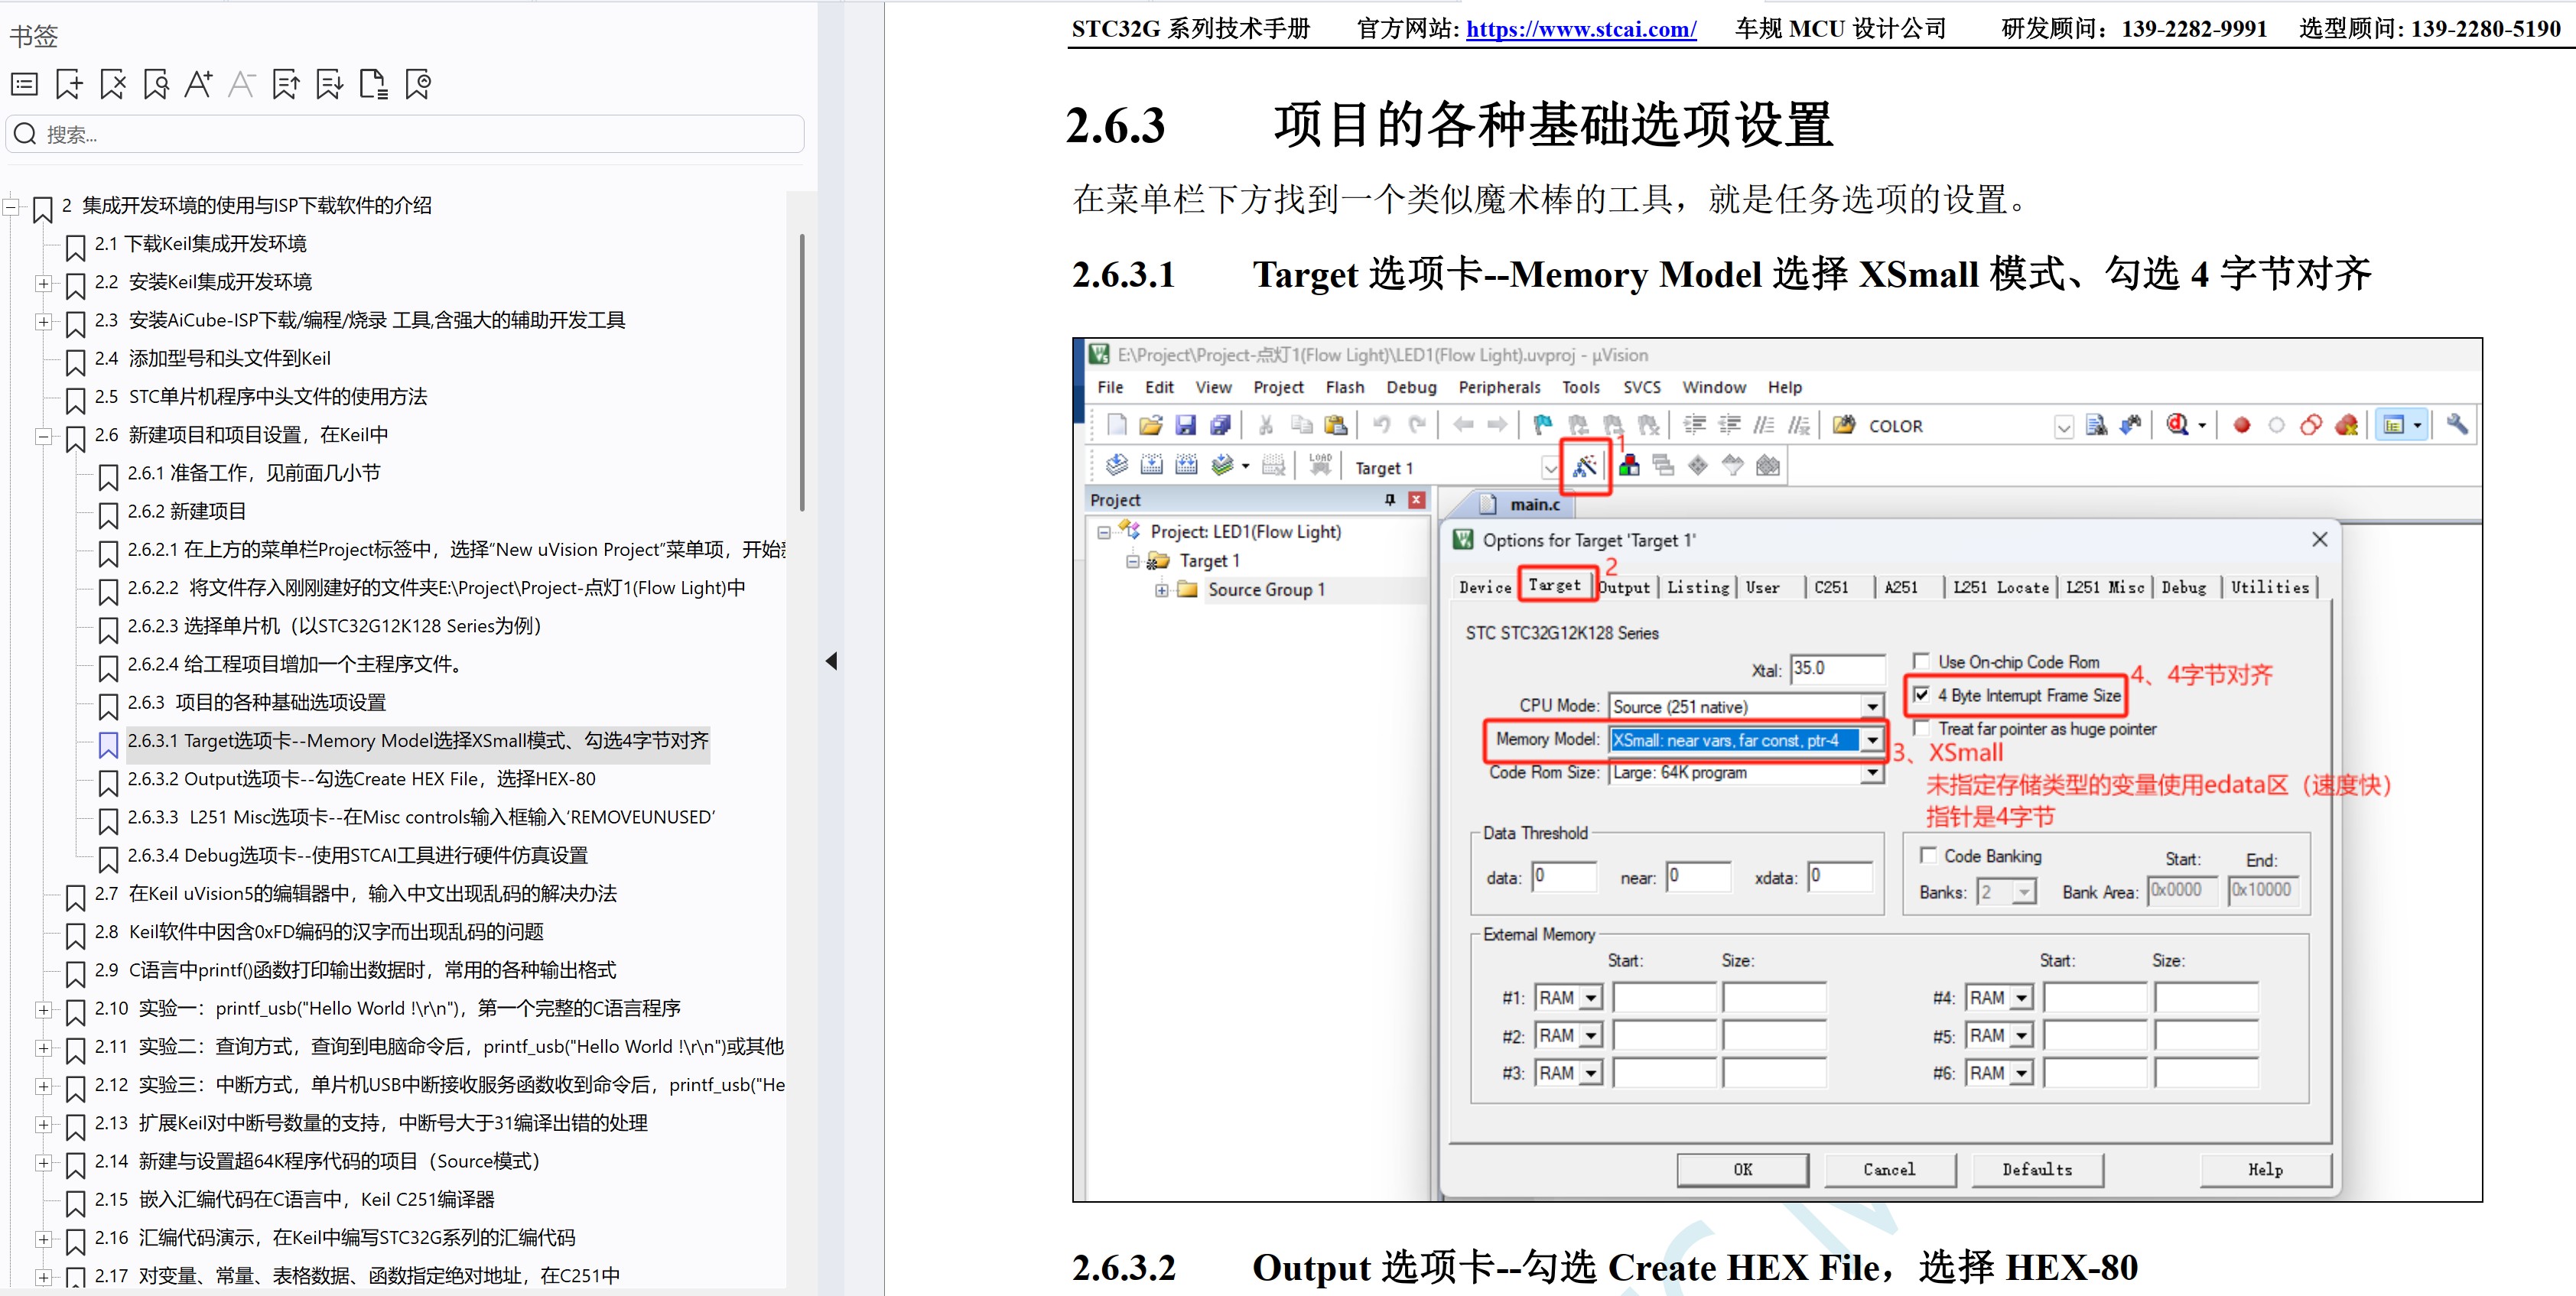This screenshot has height=1296, width=2576.
Task: Click the bookmark icon with down arrow
Action: 329,84
